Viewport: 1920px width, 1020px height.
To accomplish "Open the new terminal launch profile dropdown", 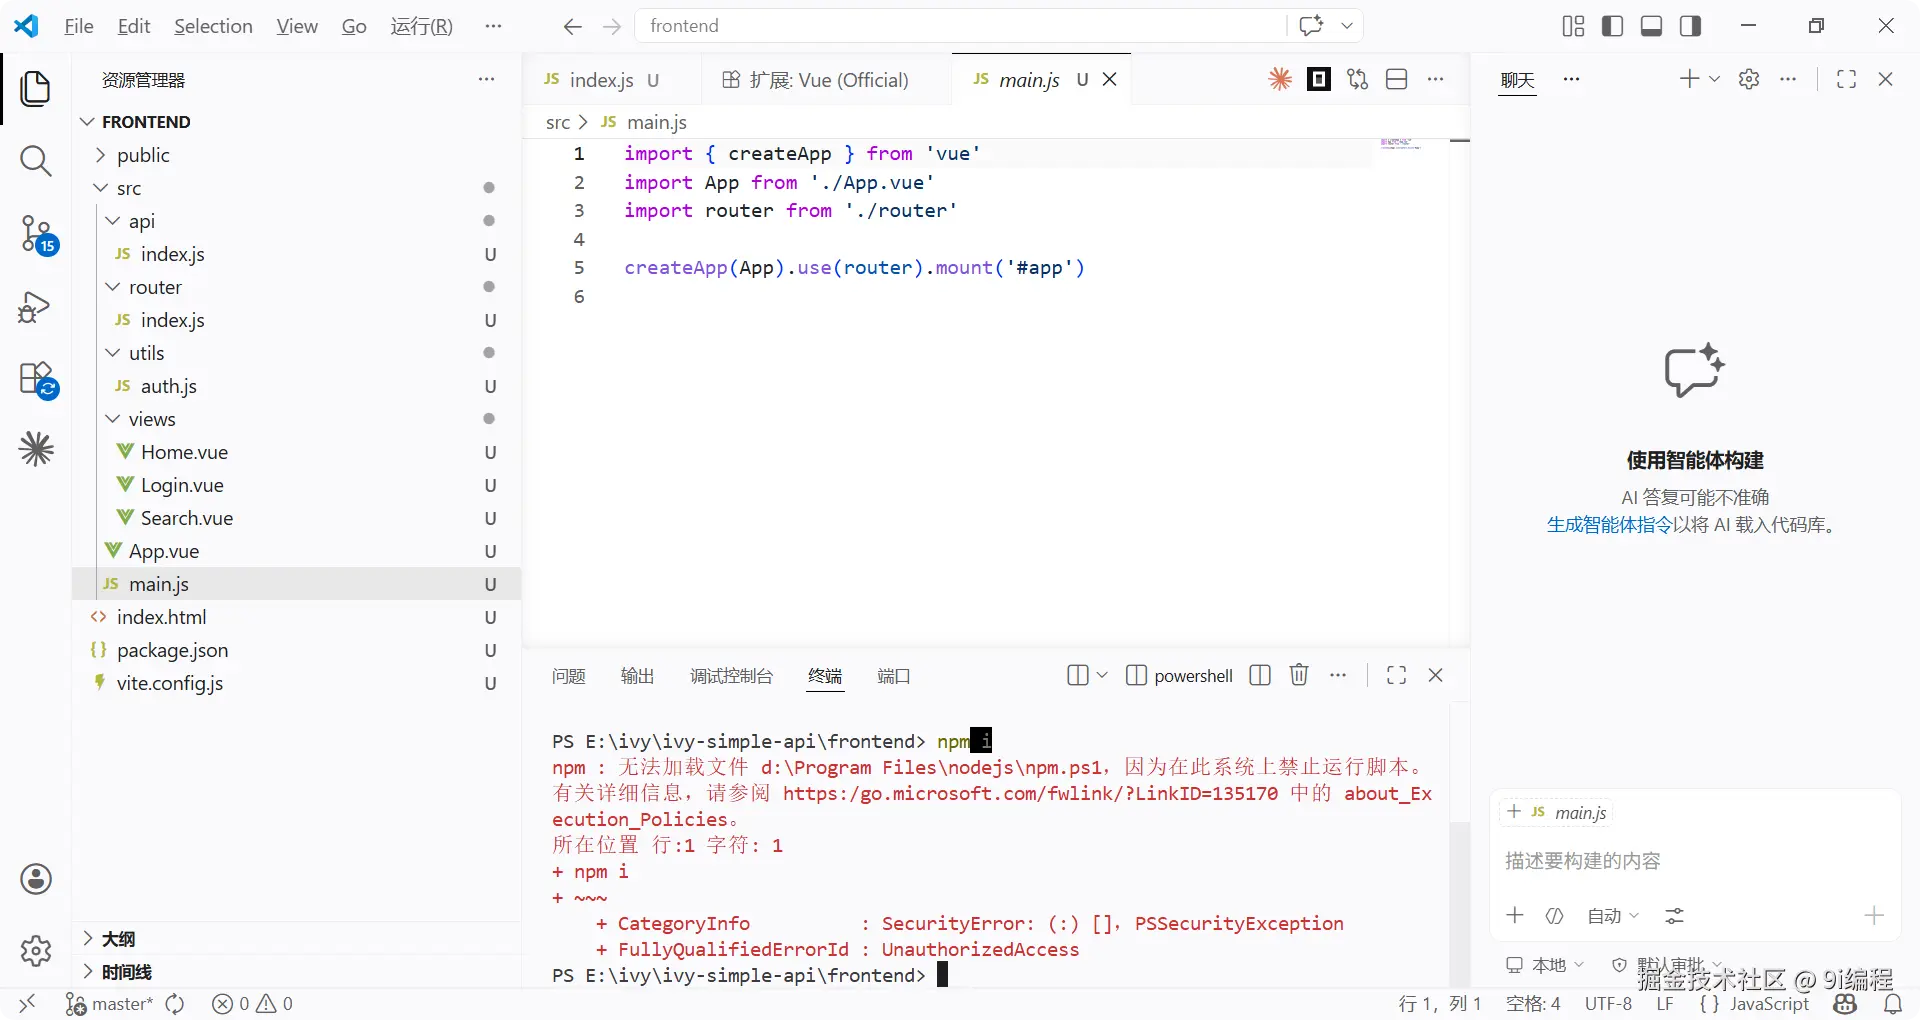I will [x=1102, y=675].
